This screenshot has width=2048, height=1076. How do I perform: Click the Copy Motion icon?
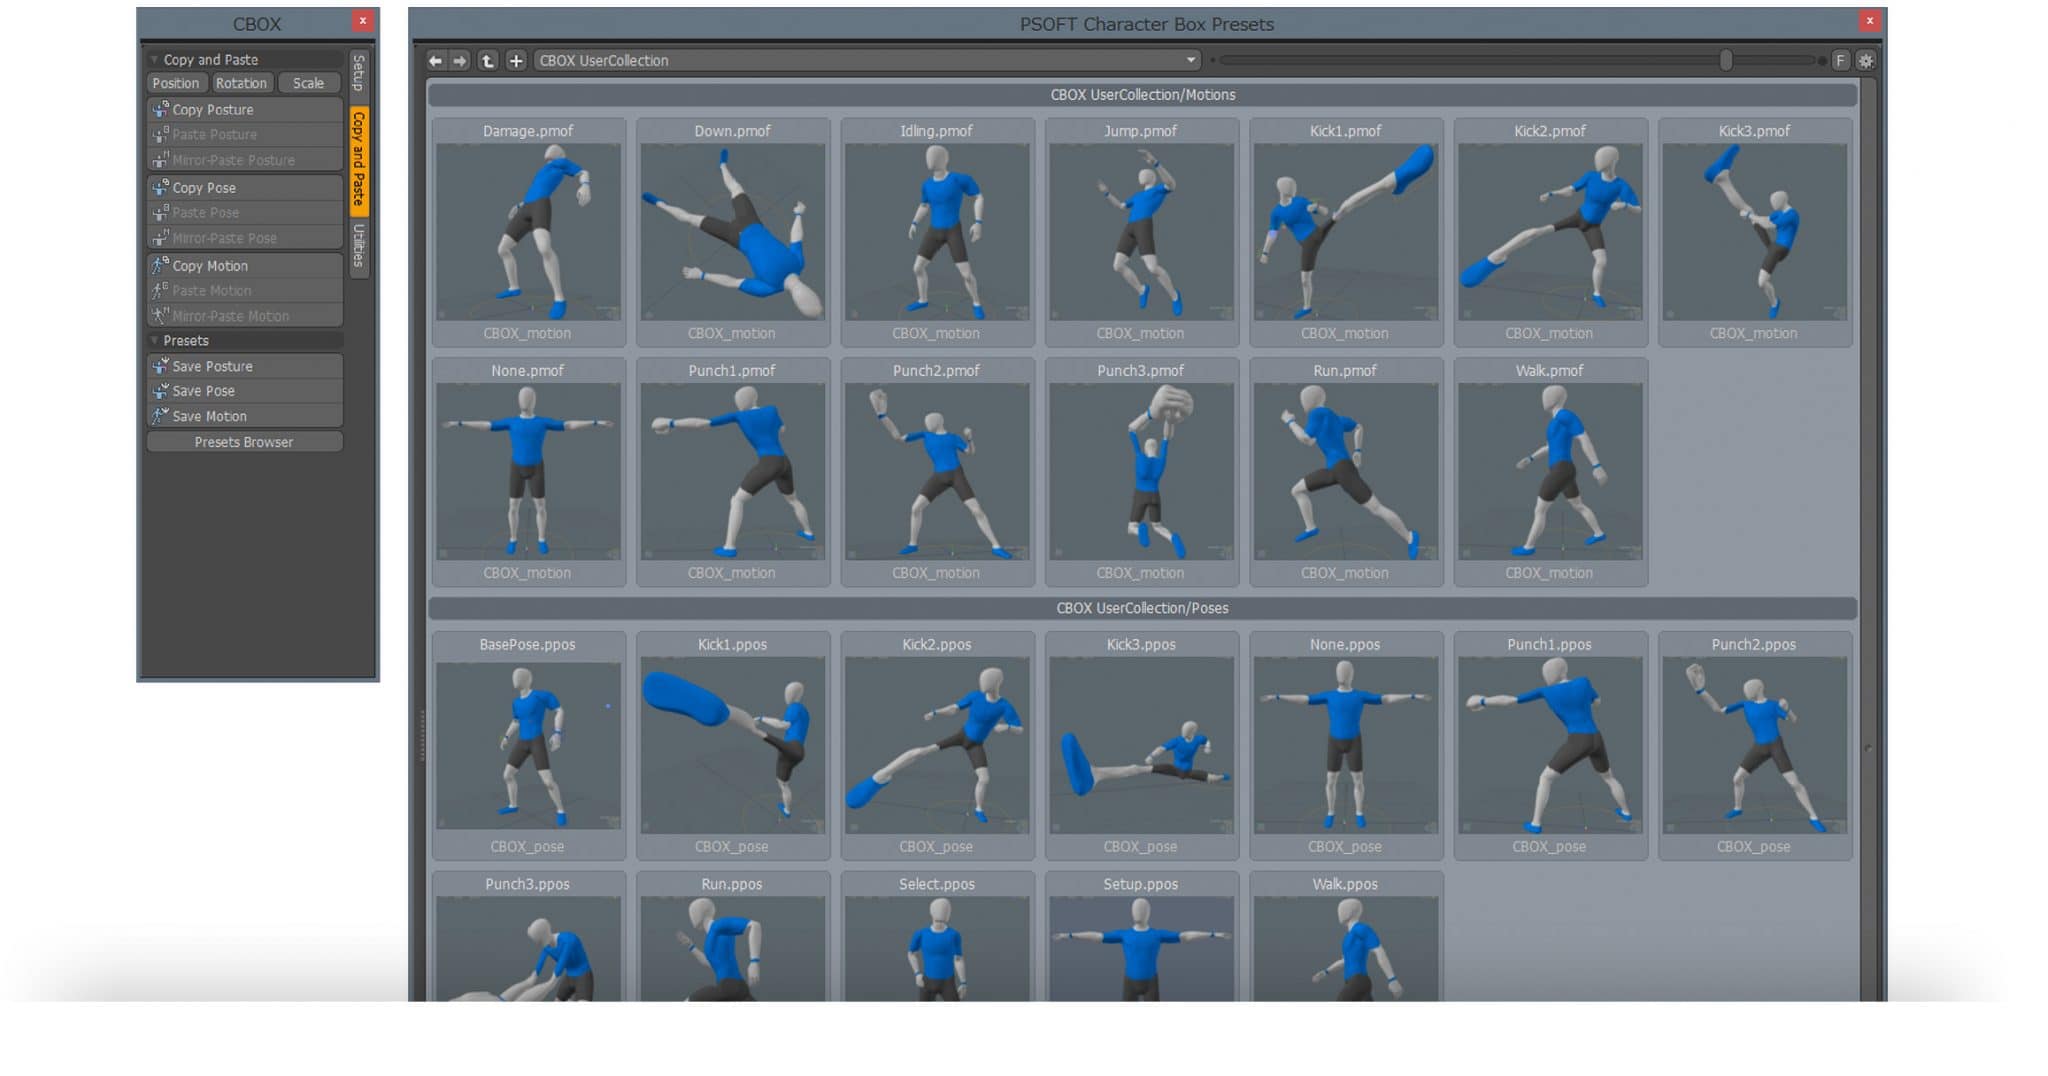click(x=160, y=265)
